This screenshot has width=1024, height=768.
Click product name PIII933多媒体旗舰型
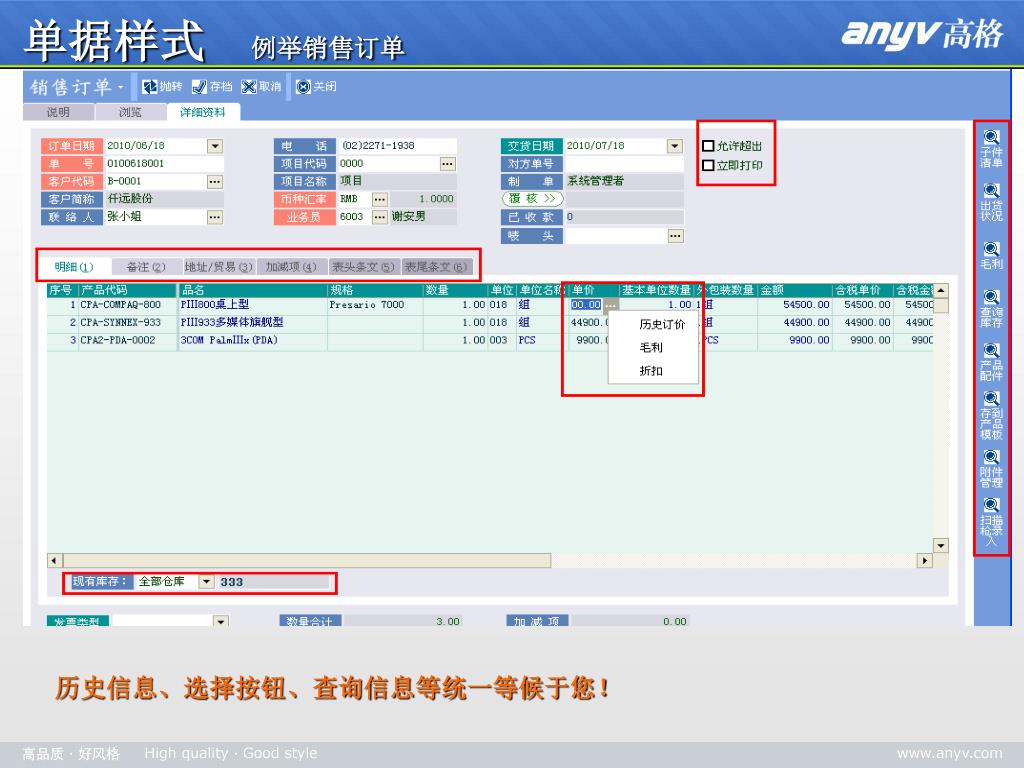[x=232, y=323]
